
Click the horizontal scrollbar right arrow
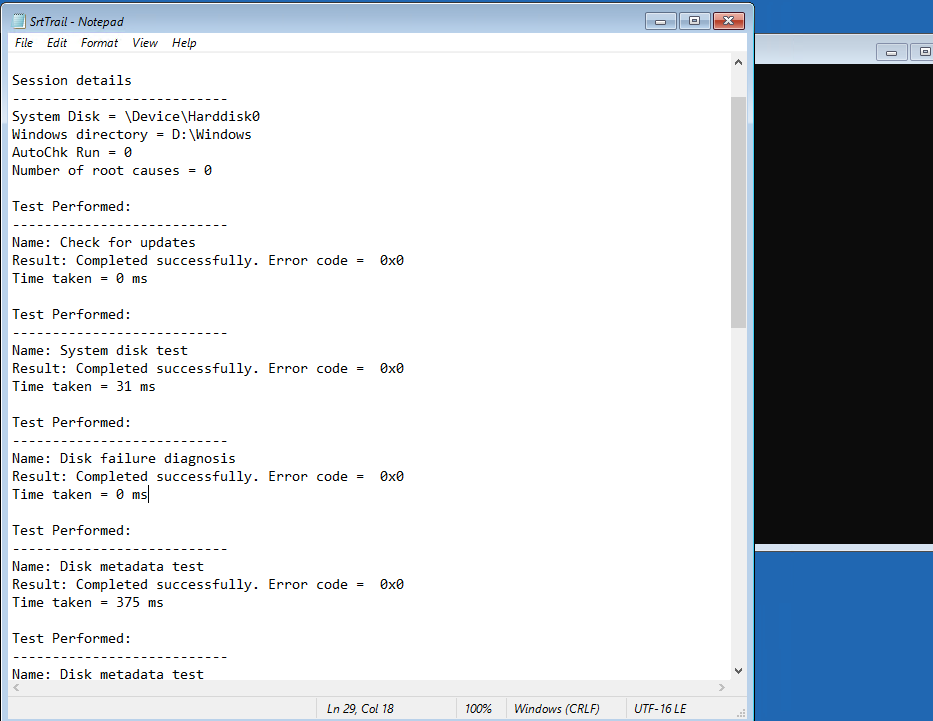[x=722, y=687]
